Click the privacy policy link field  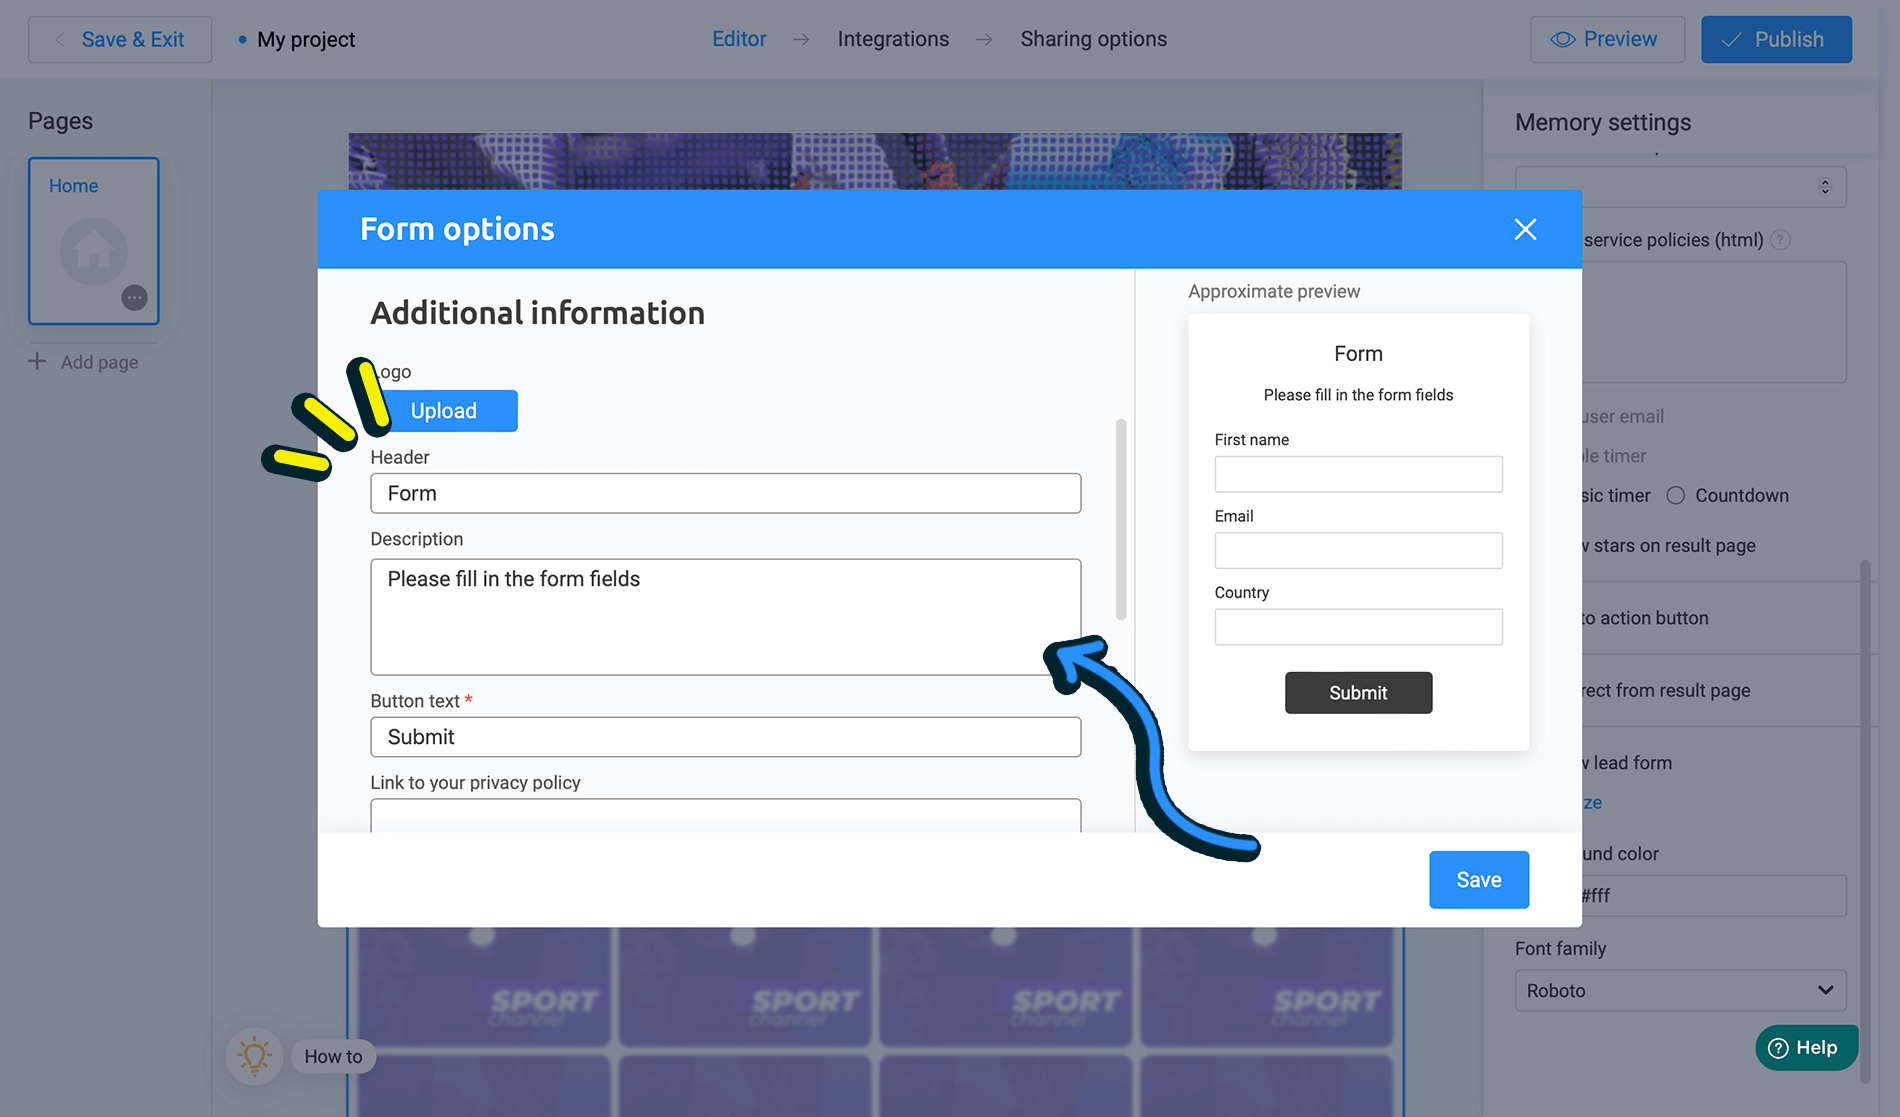tap(726, 815)
